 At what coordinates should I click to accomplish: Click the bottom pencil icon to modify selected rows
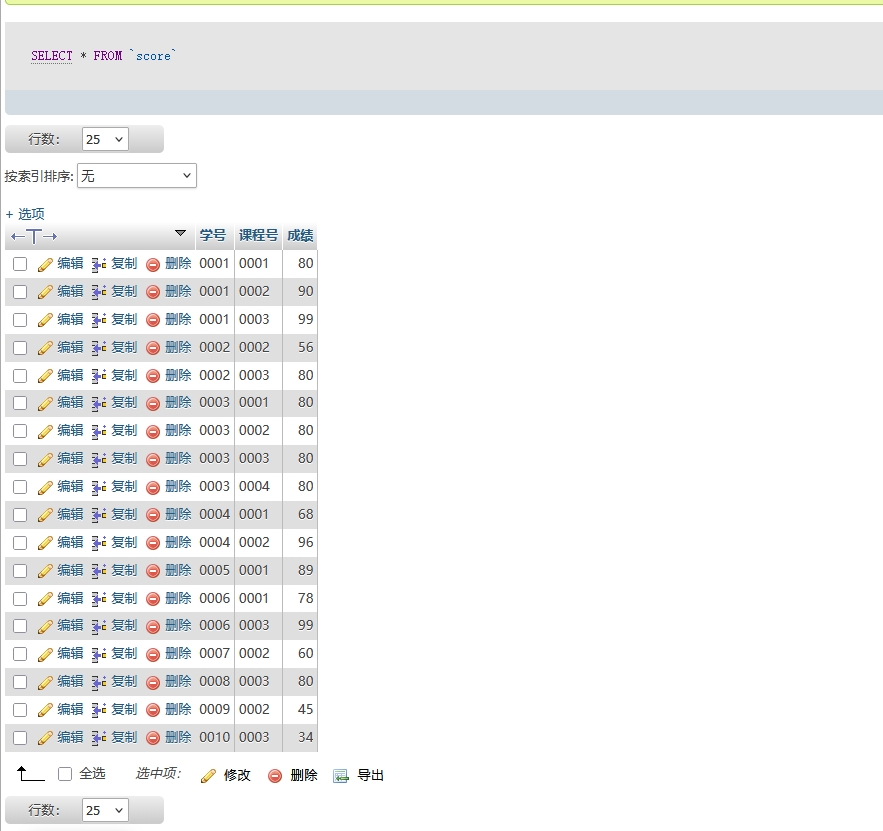(x=209, y=776)
